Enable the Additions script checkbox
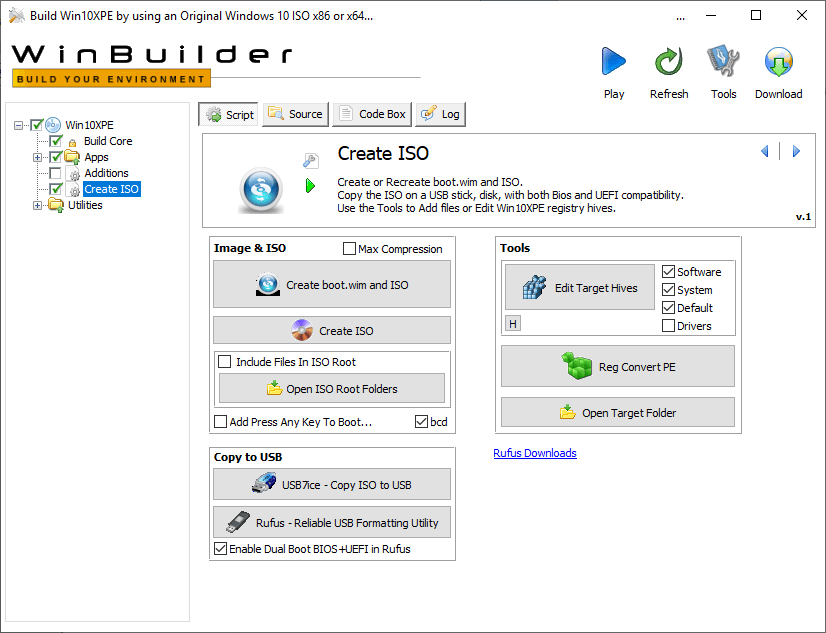Image resolution: width=826 pixels, height=633 pixels. (55, 173)
